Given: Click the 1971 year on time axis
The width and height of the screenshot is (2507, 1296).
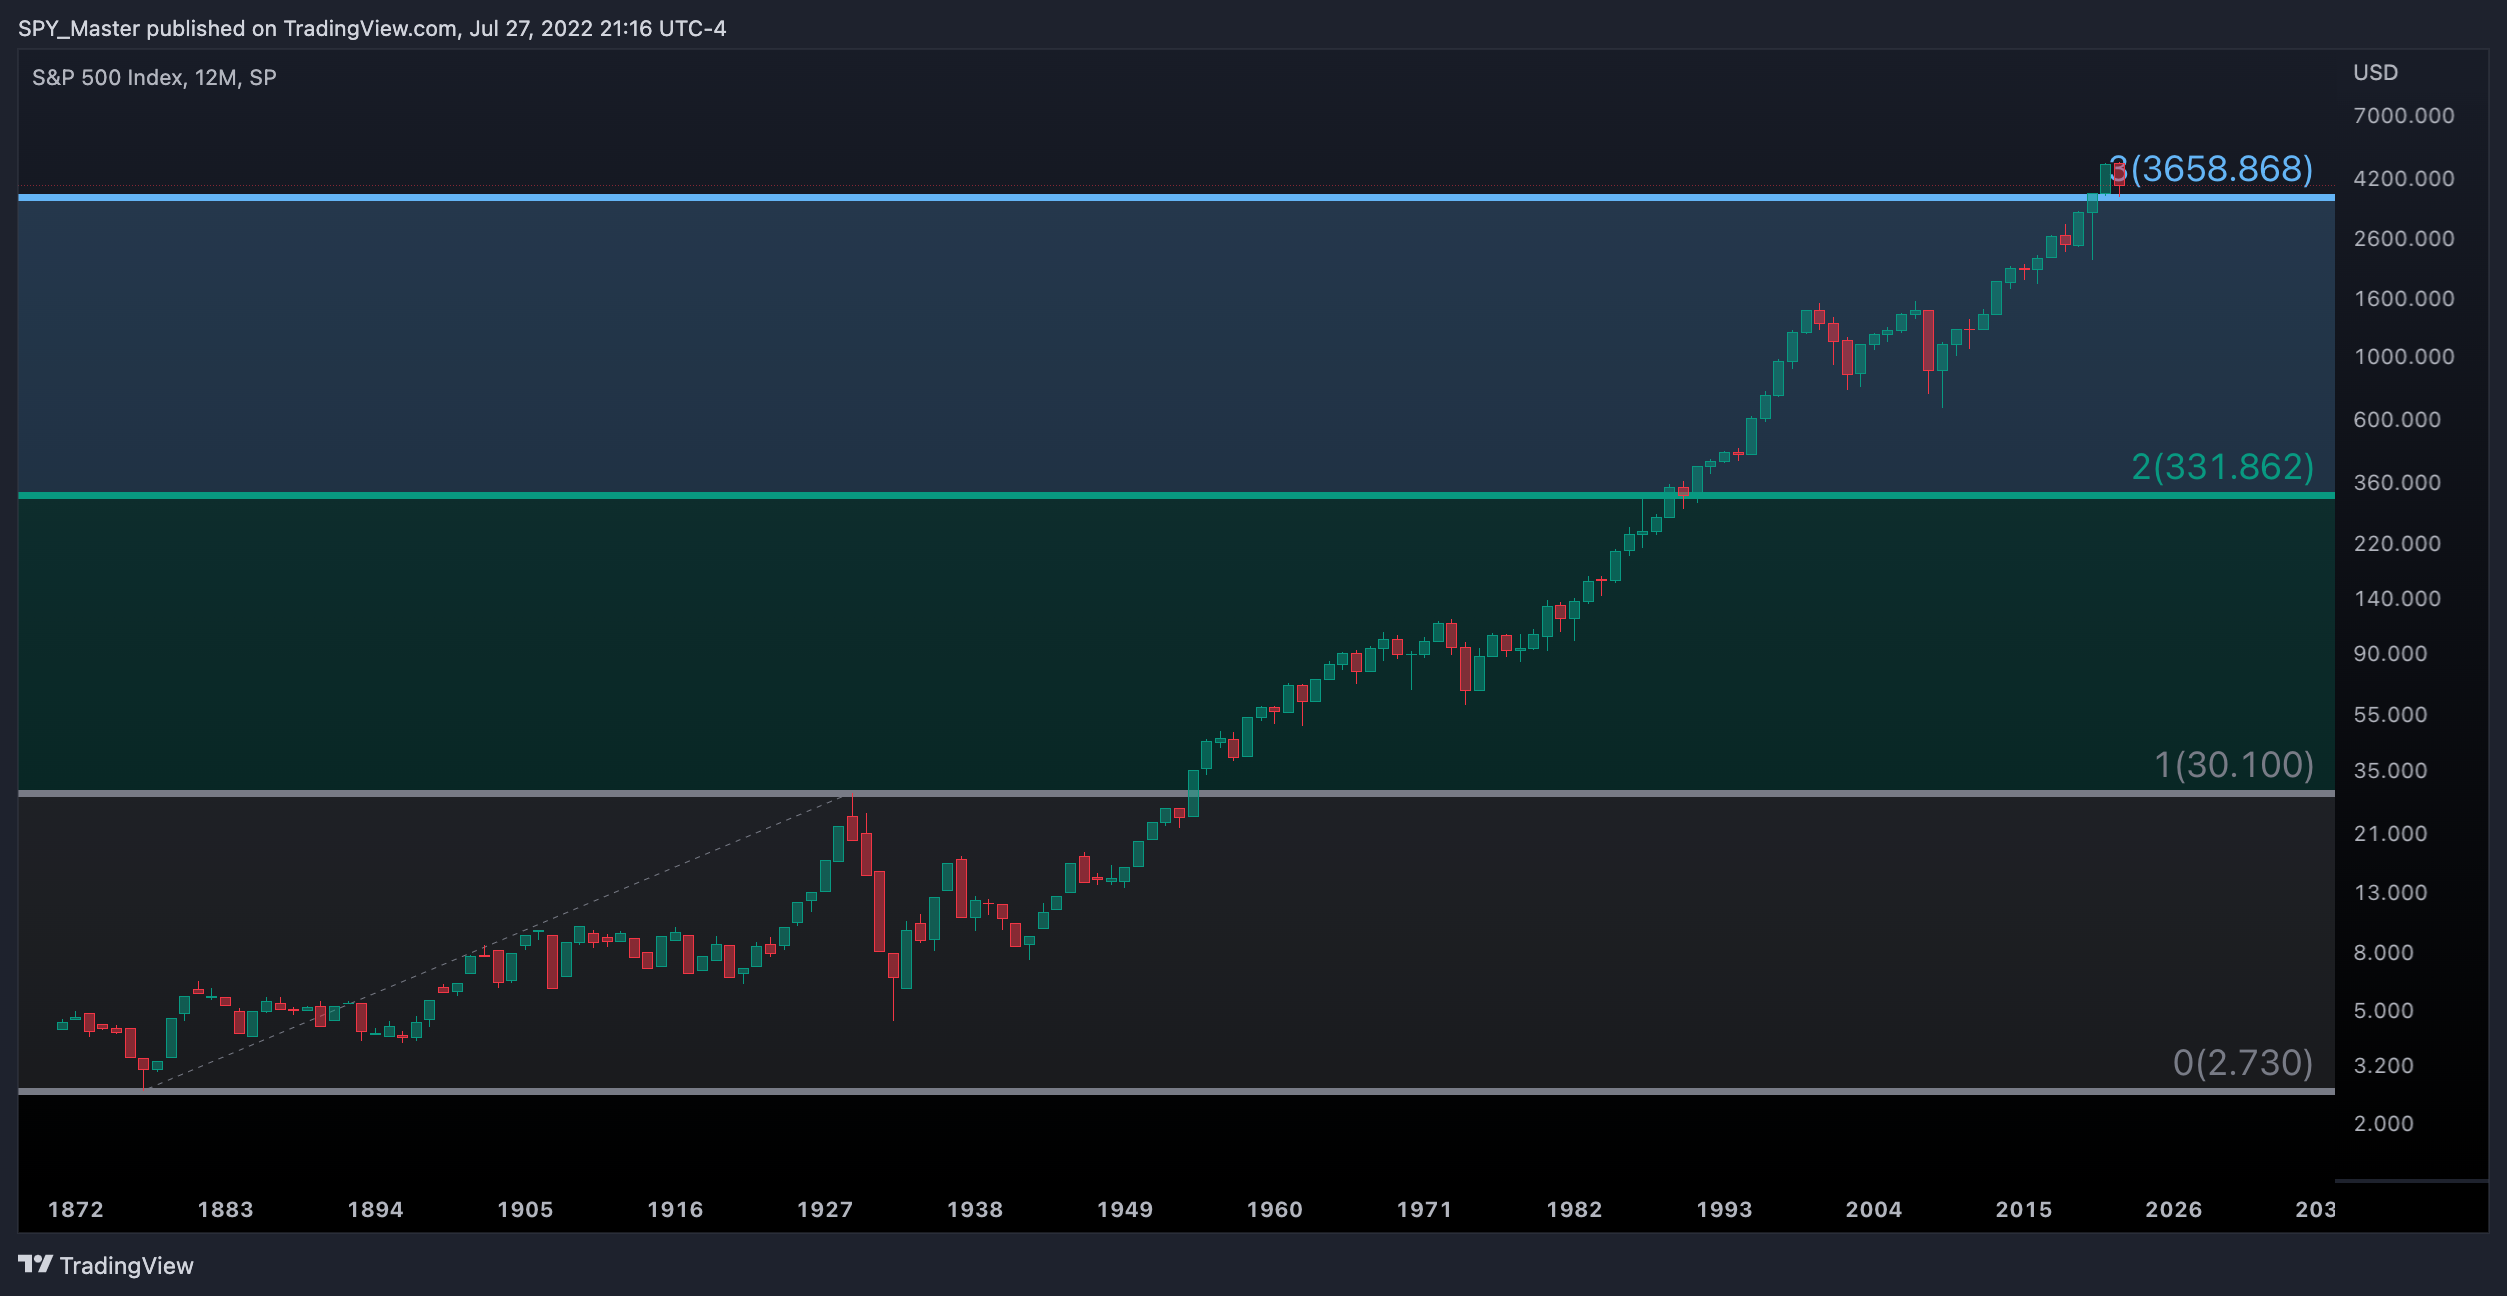Looking at the screenshot, I should (1424, 1210).
